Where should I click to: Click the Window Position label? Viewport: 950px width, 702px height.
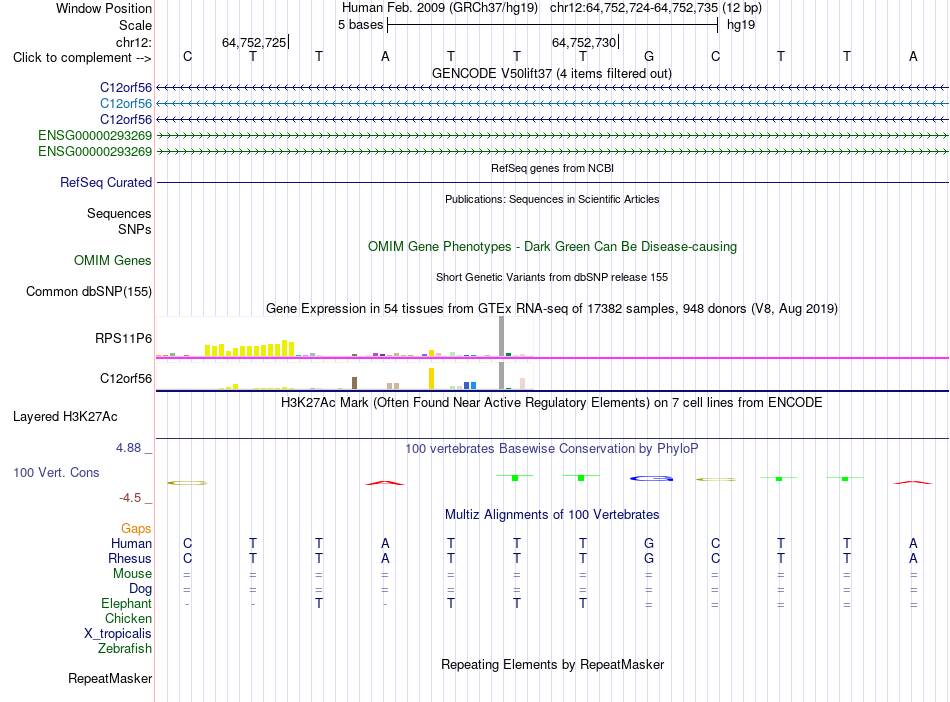[104, 8]
